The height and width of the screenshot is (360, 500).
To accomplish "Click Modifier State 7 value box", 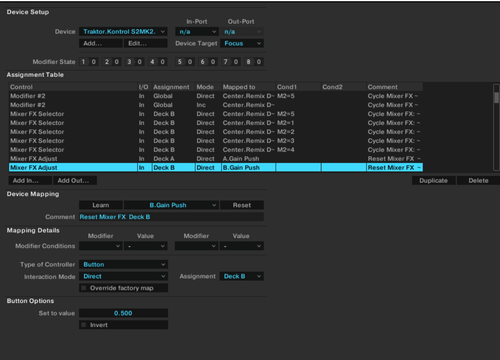I will 236,62.
